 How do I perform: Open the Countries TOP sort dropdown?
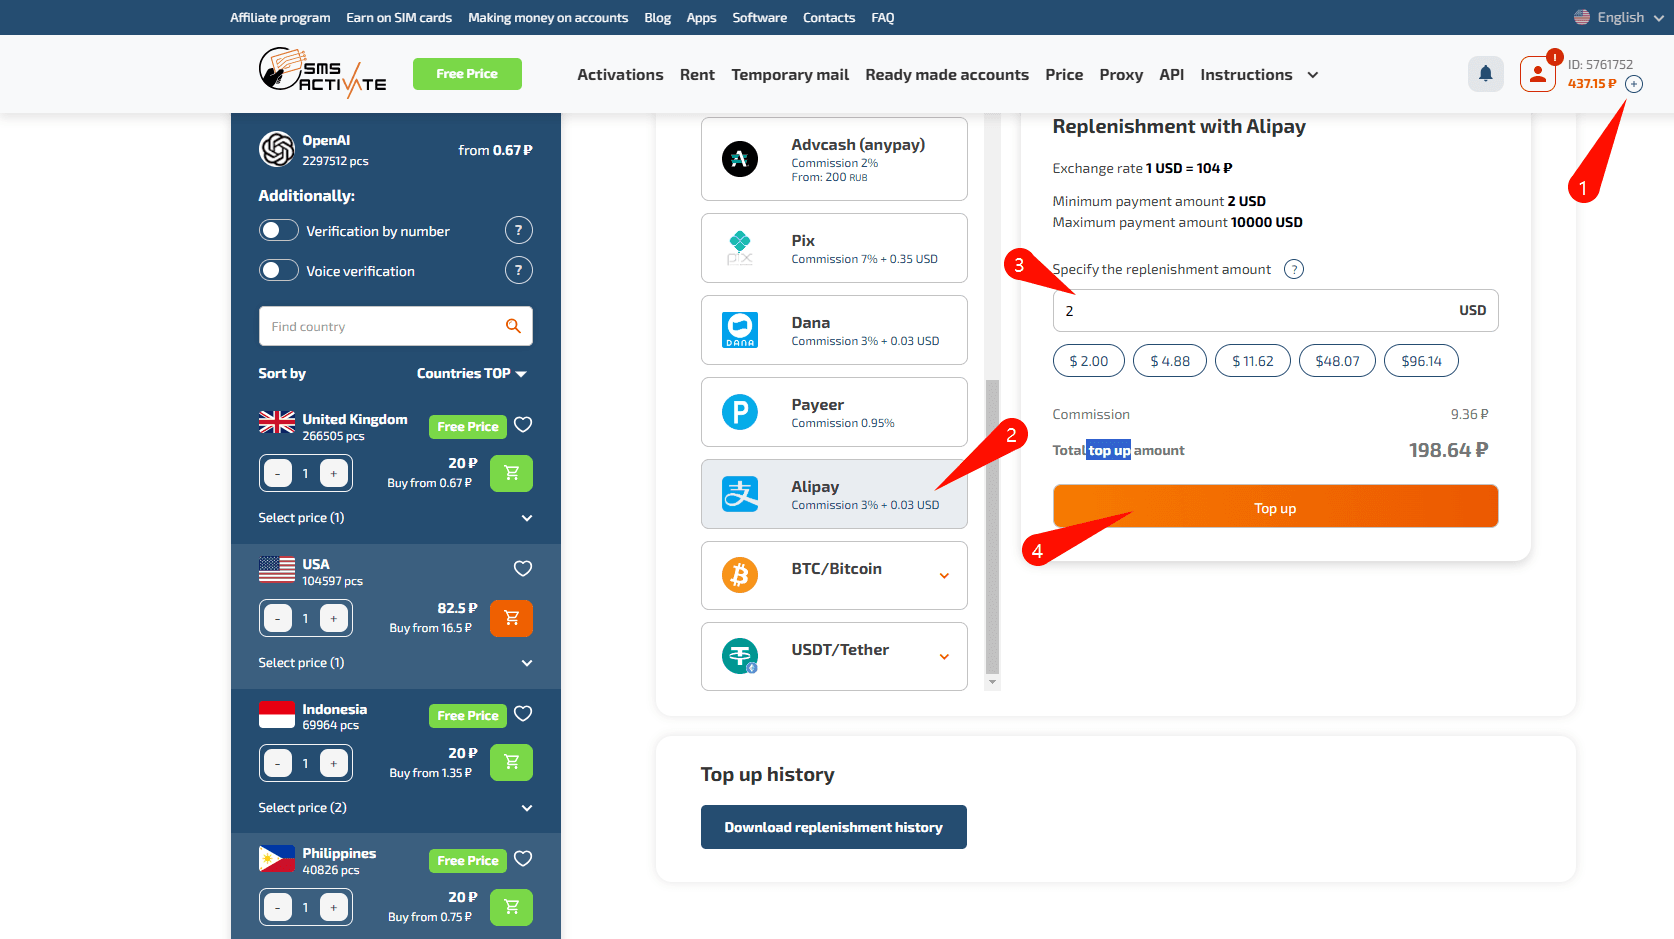click(x=471, y=373)
